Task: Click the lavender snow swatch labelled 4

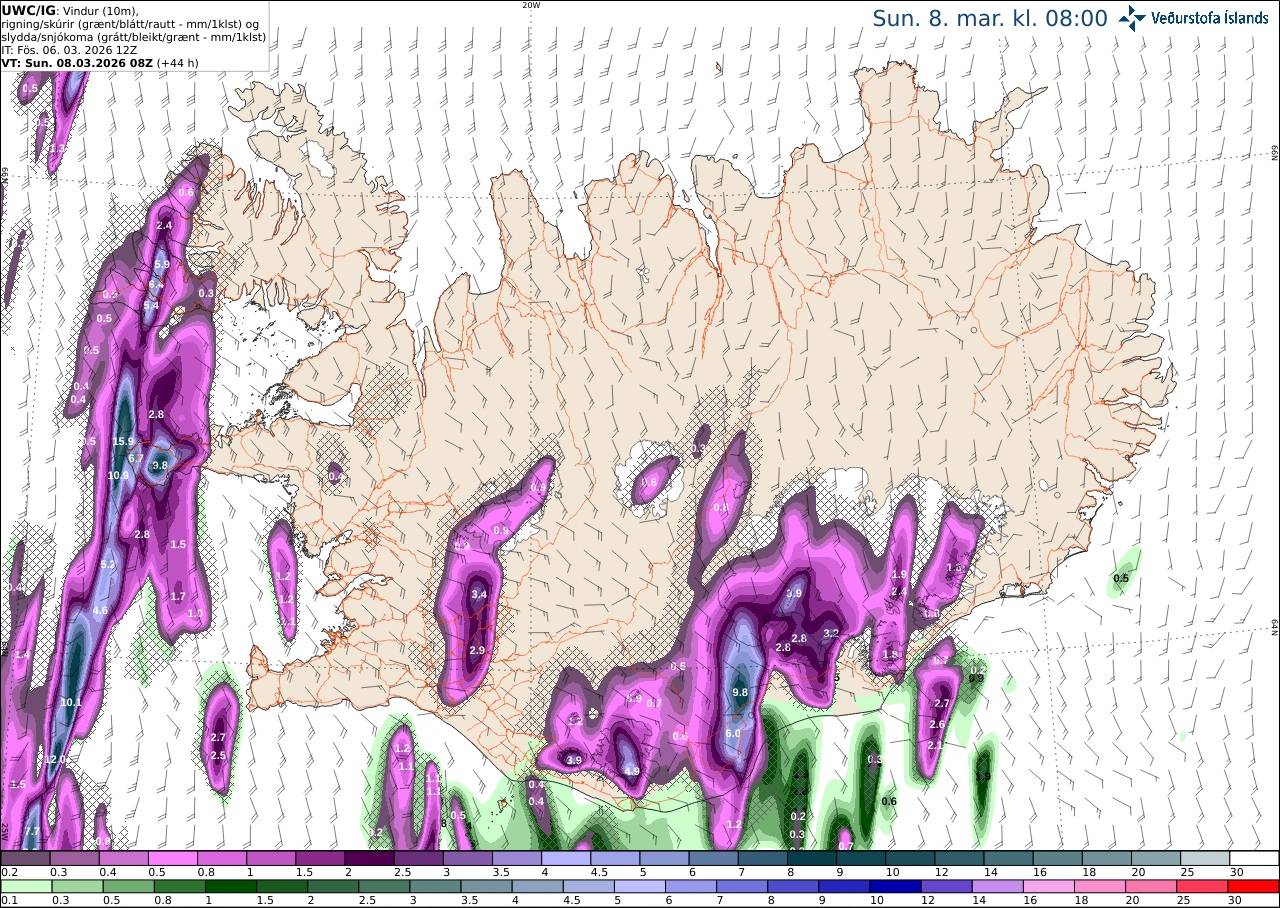Action: (566, 858)
